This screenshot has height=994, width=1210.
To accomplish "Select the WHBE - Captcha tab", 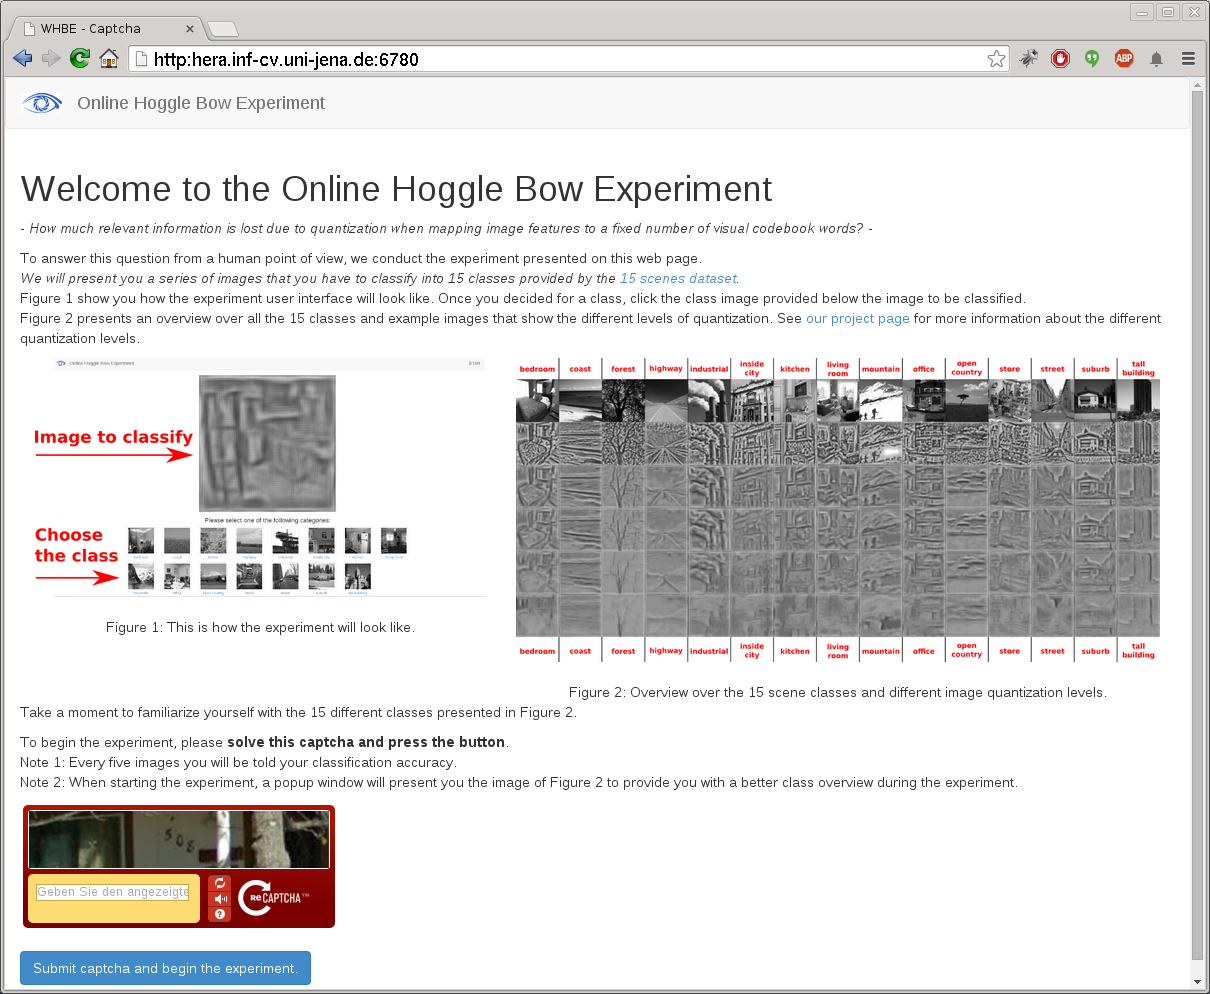I will click(105, 28).
